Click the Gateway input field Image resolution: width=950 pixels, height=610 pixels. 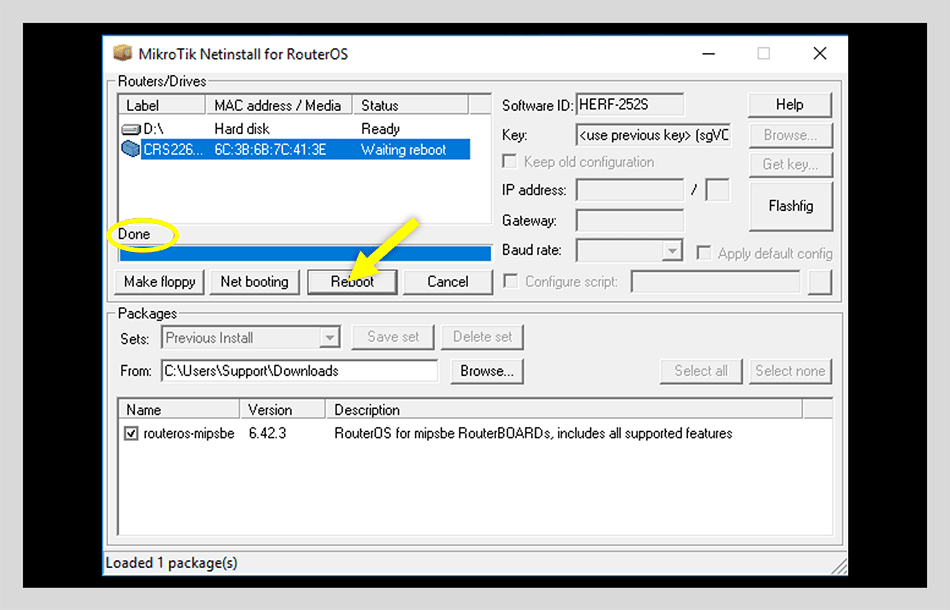[x=629, y=220]
